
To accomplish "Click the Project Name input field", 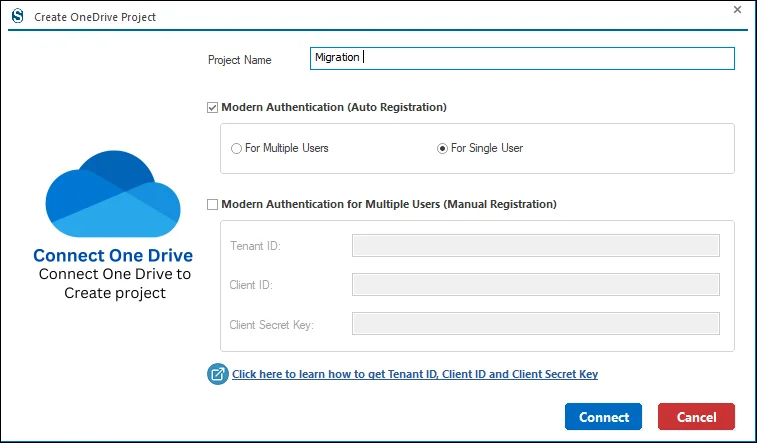I will pyautogui.click(x=522, y=58).
